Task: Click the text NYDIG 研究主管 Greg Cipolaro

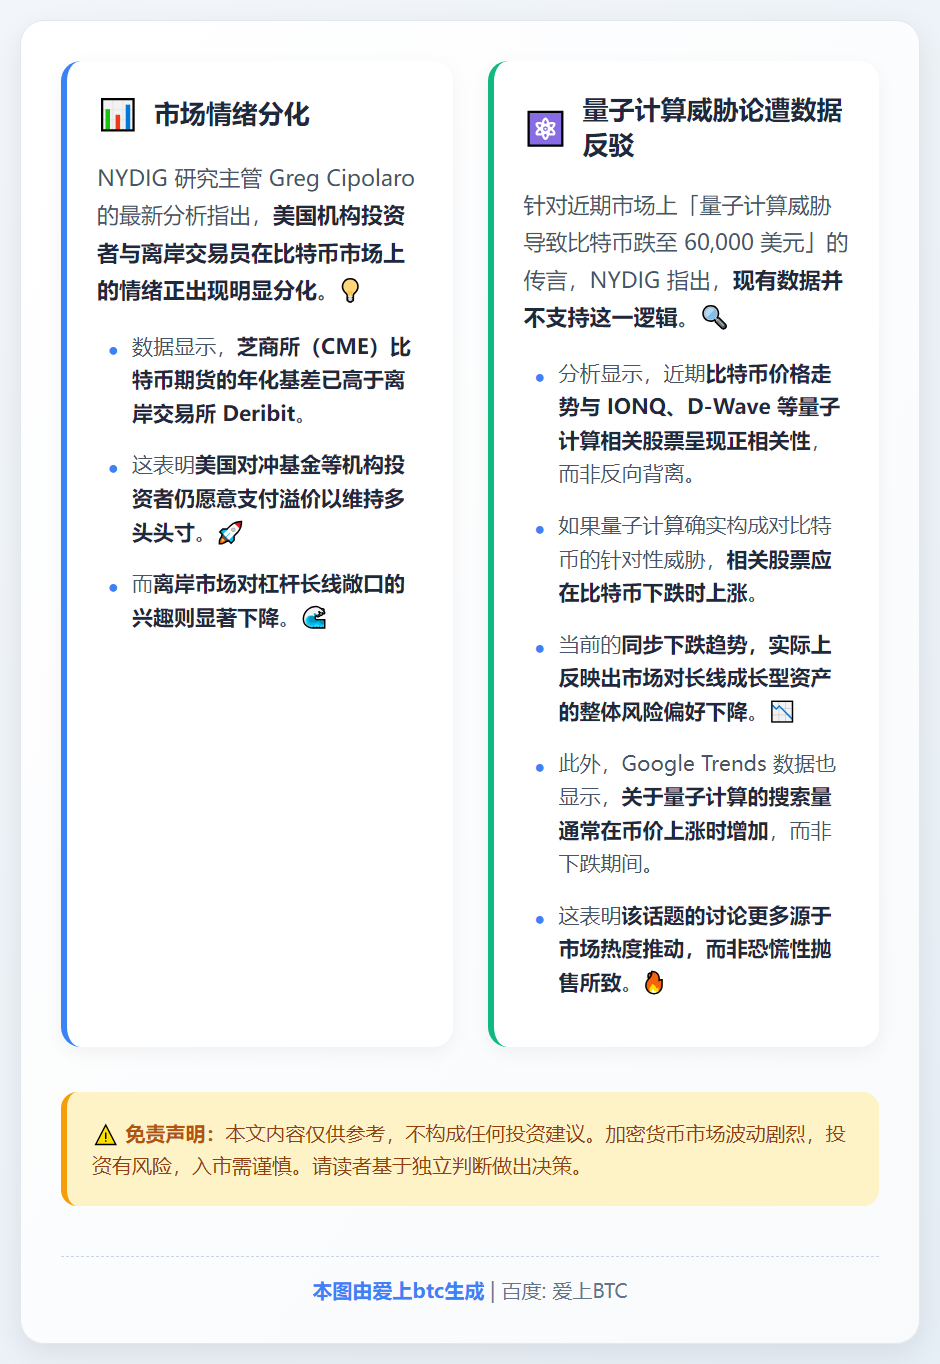Action: tap(256, 178)
